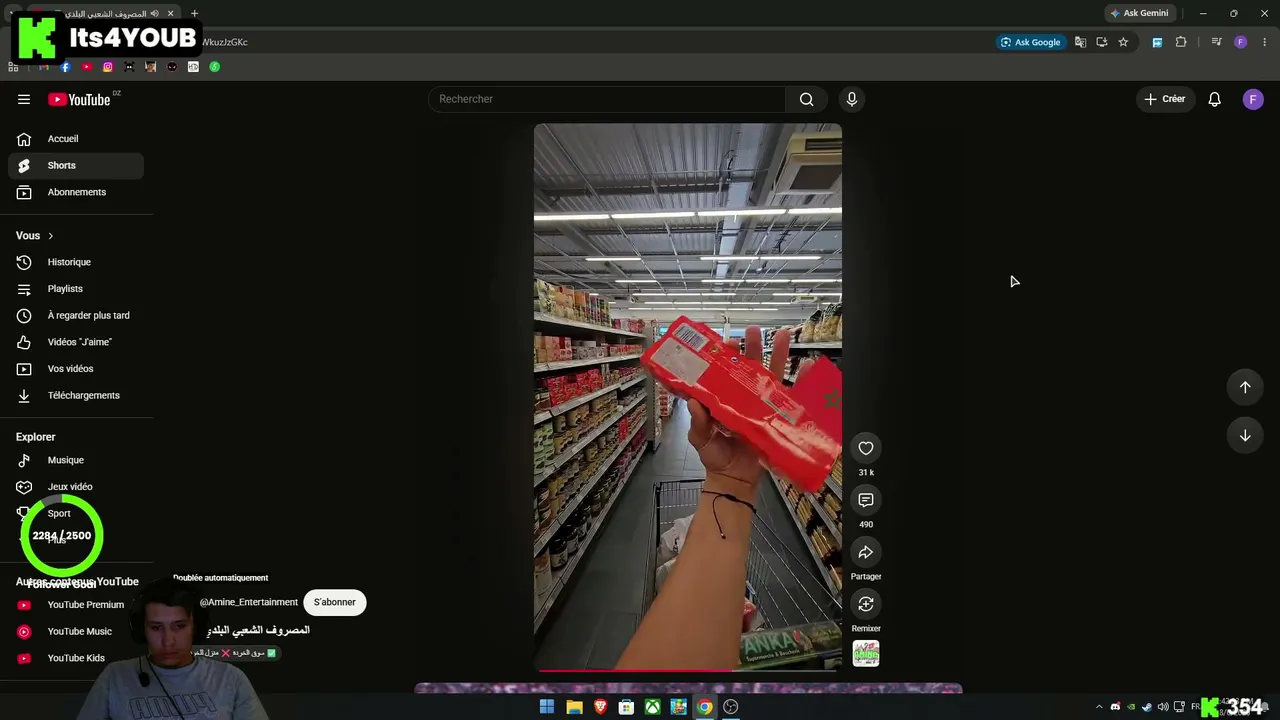Screen dimensions: 1280x720
Task: Open the Windows Start menu
Action: [547, 707]
